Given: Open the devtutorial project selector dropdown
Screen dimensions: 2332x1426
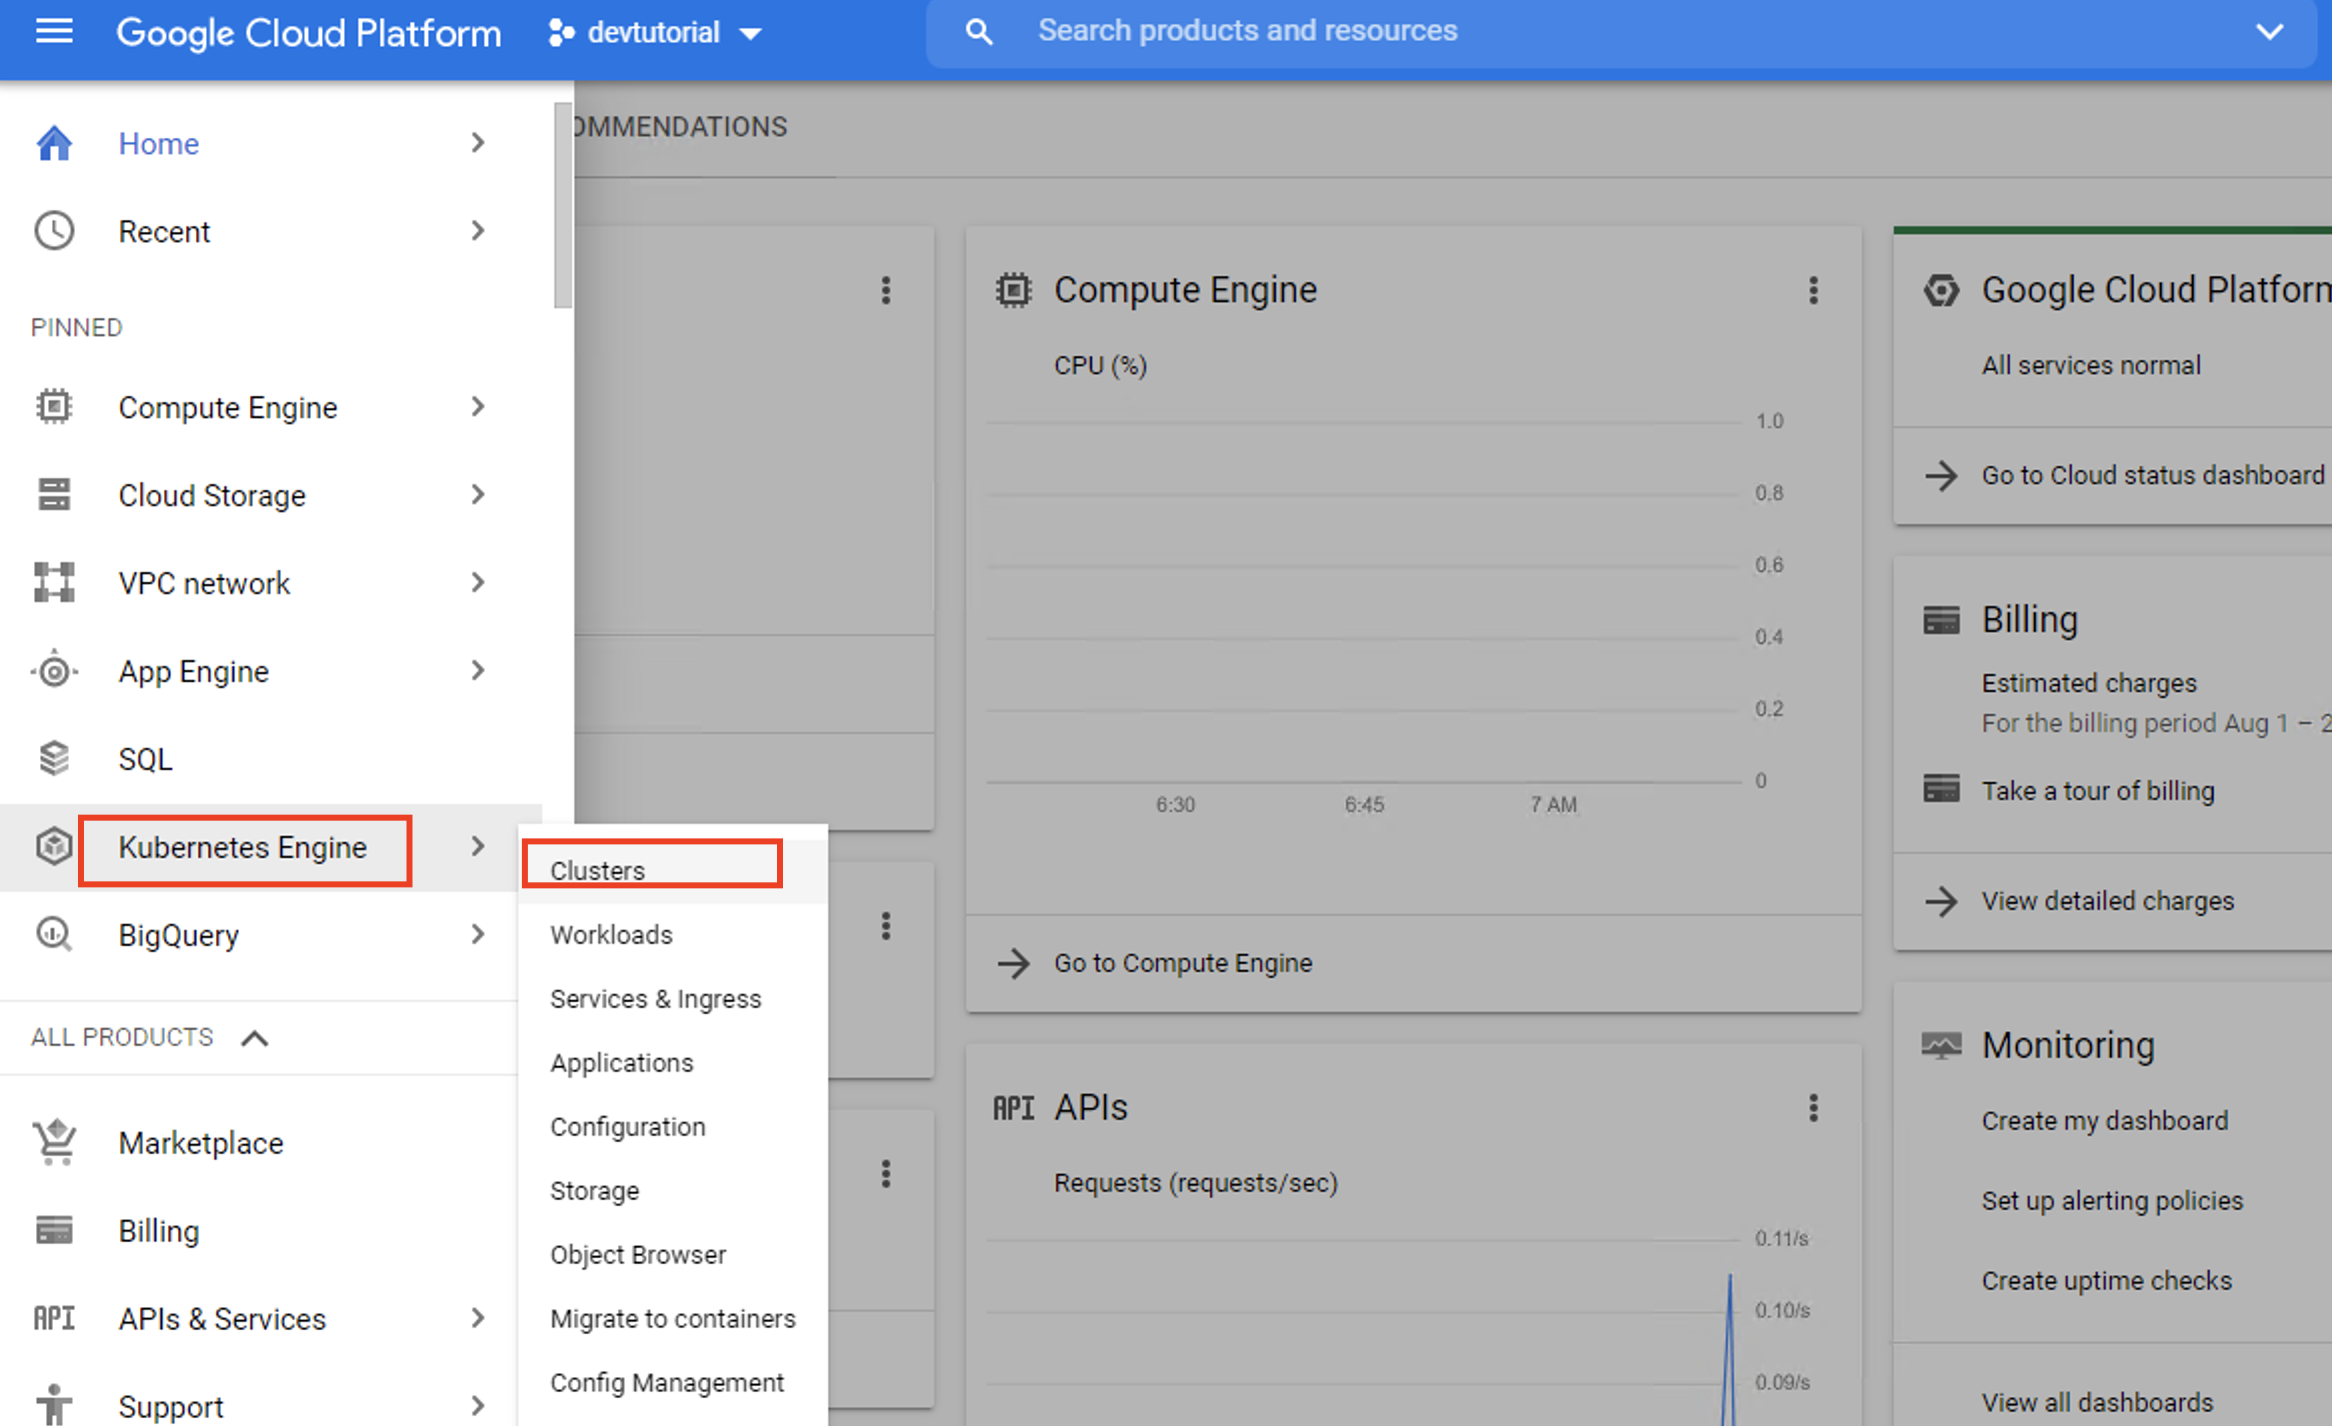Looking at the screenshot, I should 656,33.
